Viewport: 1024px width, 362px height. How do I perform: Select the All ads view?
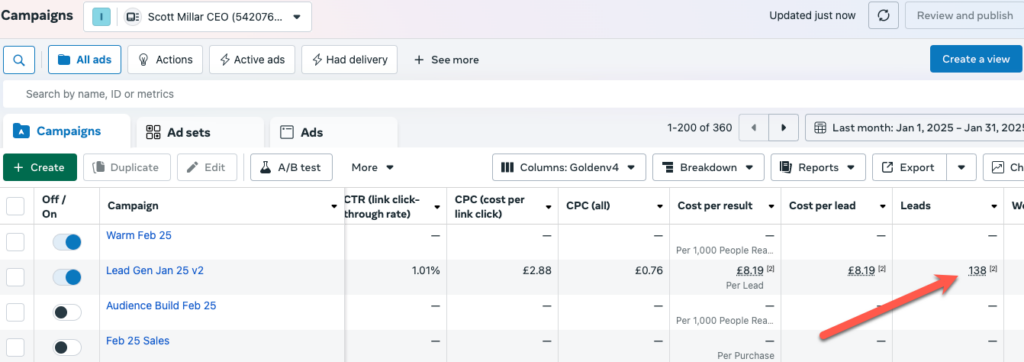point(84,59)
